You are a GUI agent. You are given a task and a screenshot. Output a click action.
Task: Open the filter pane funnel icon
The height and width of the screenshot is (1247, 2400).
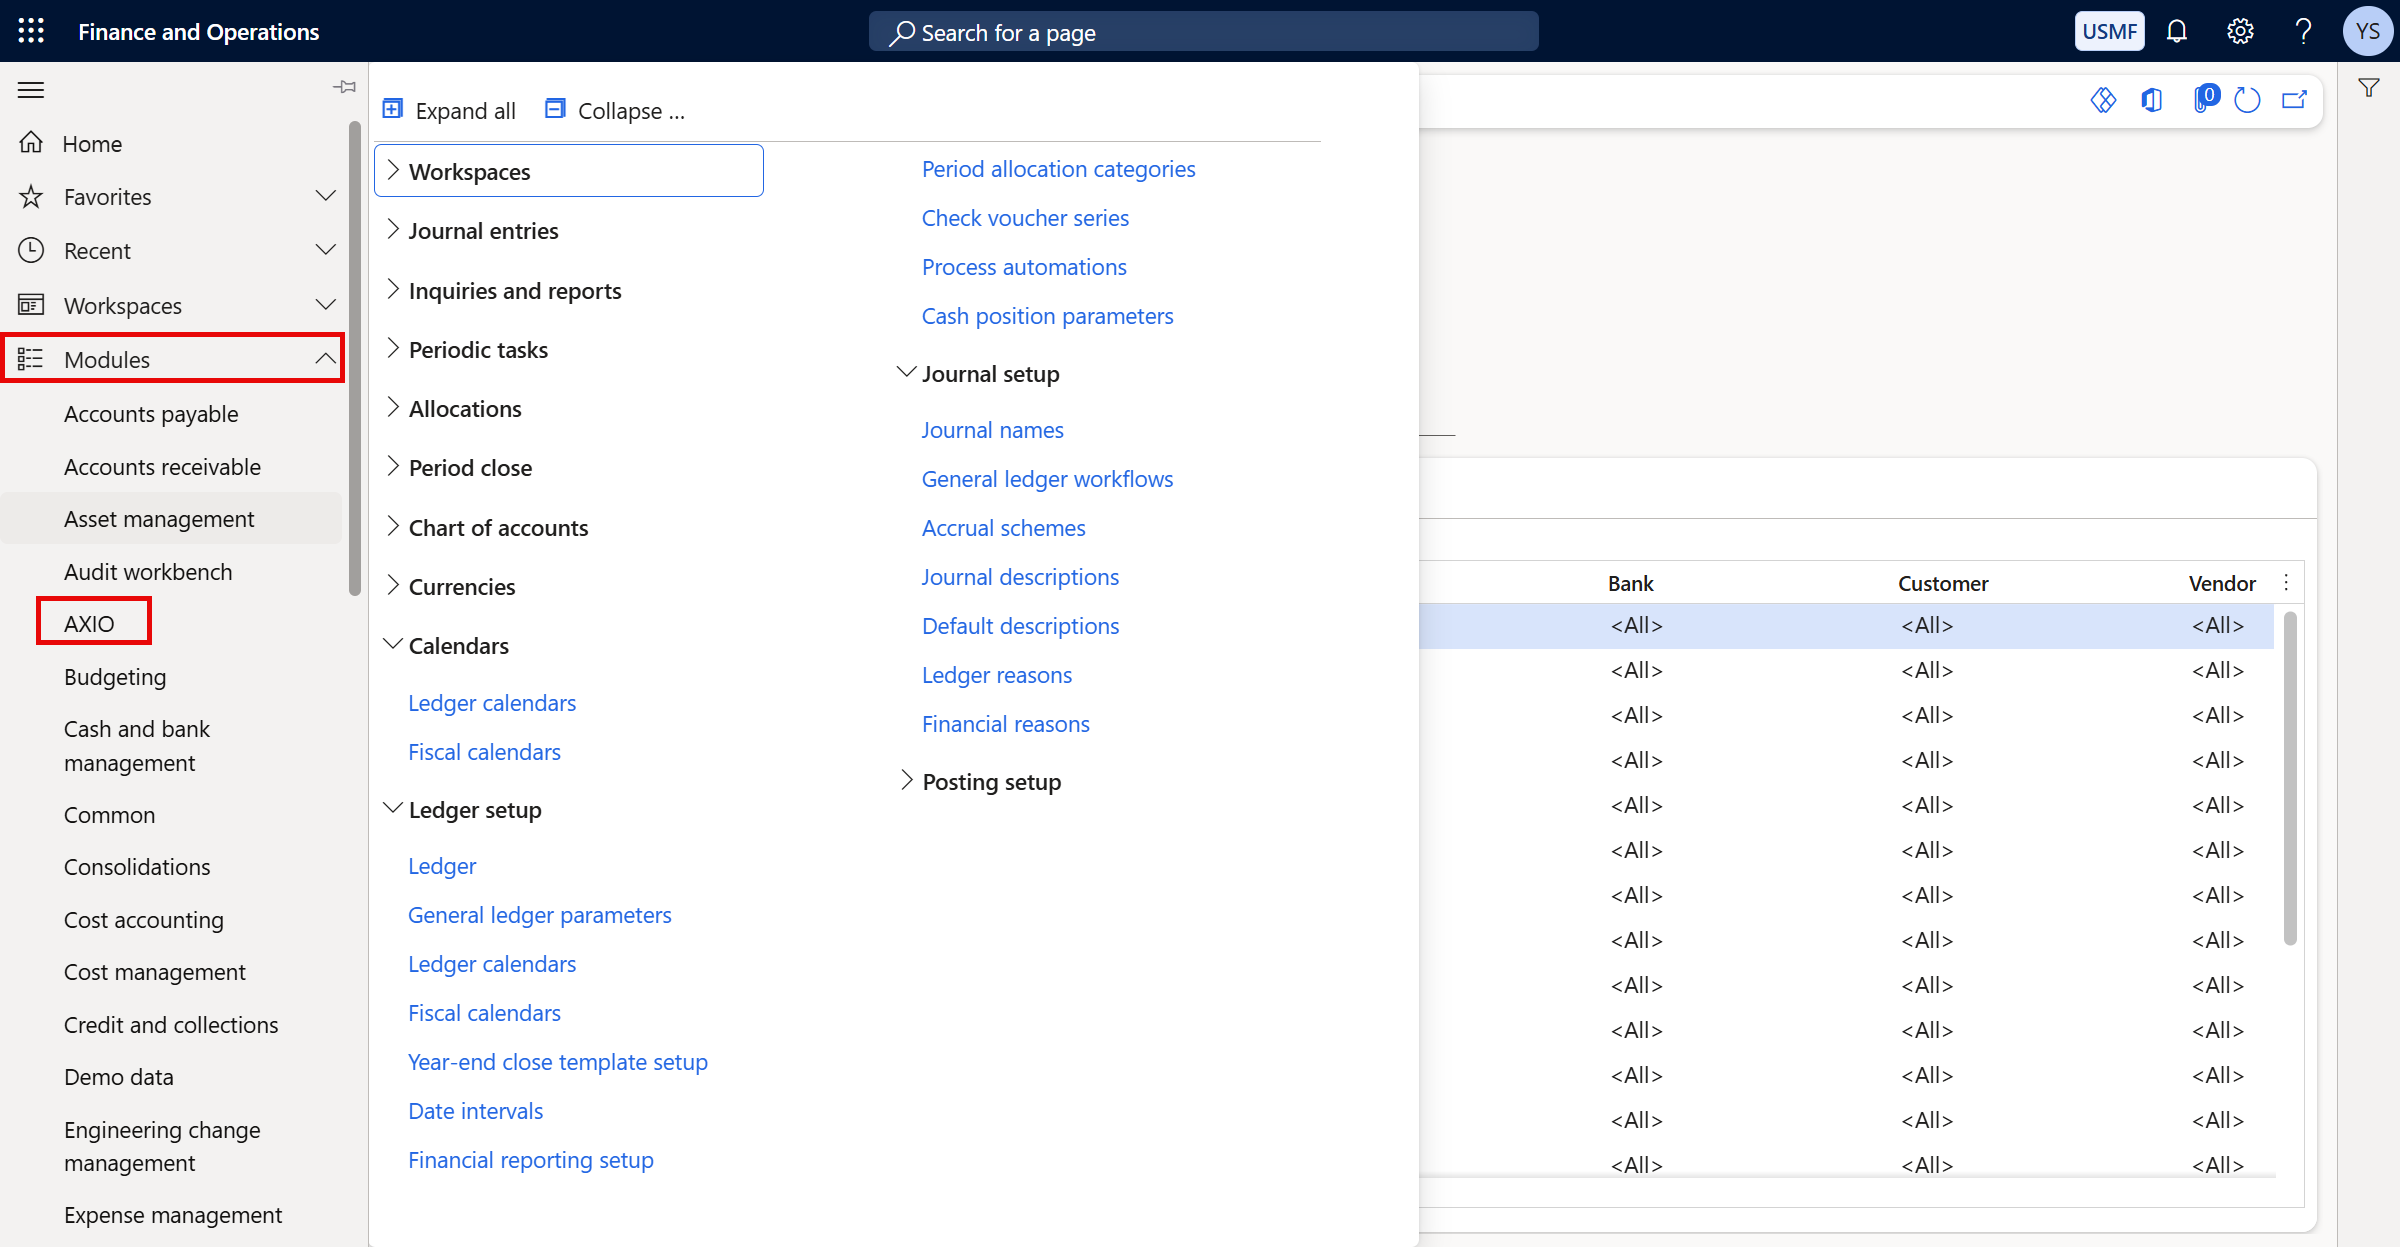2369,87
